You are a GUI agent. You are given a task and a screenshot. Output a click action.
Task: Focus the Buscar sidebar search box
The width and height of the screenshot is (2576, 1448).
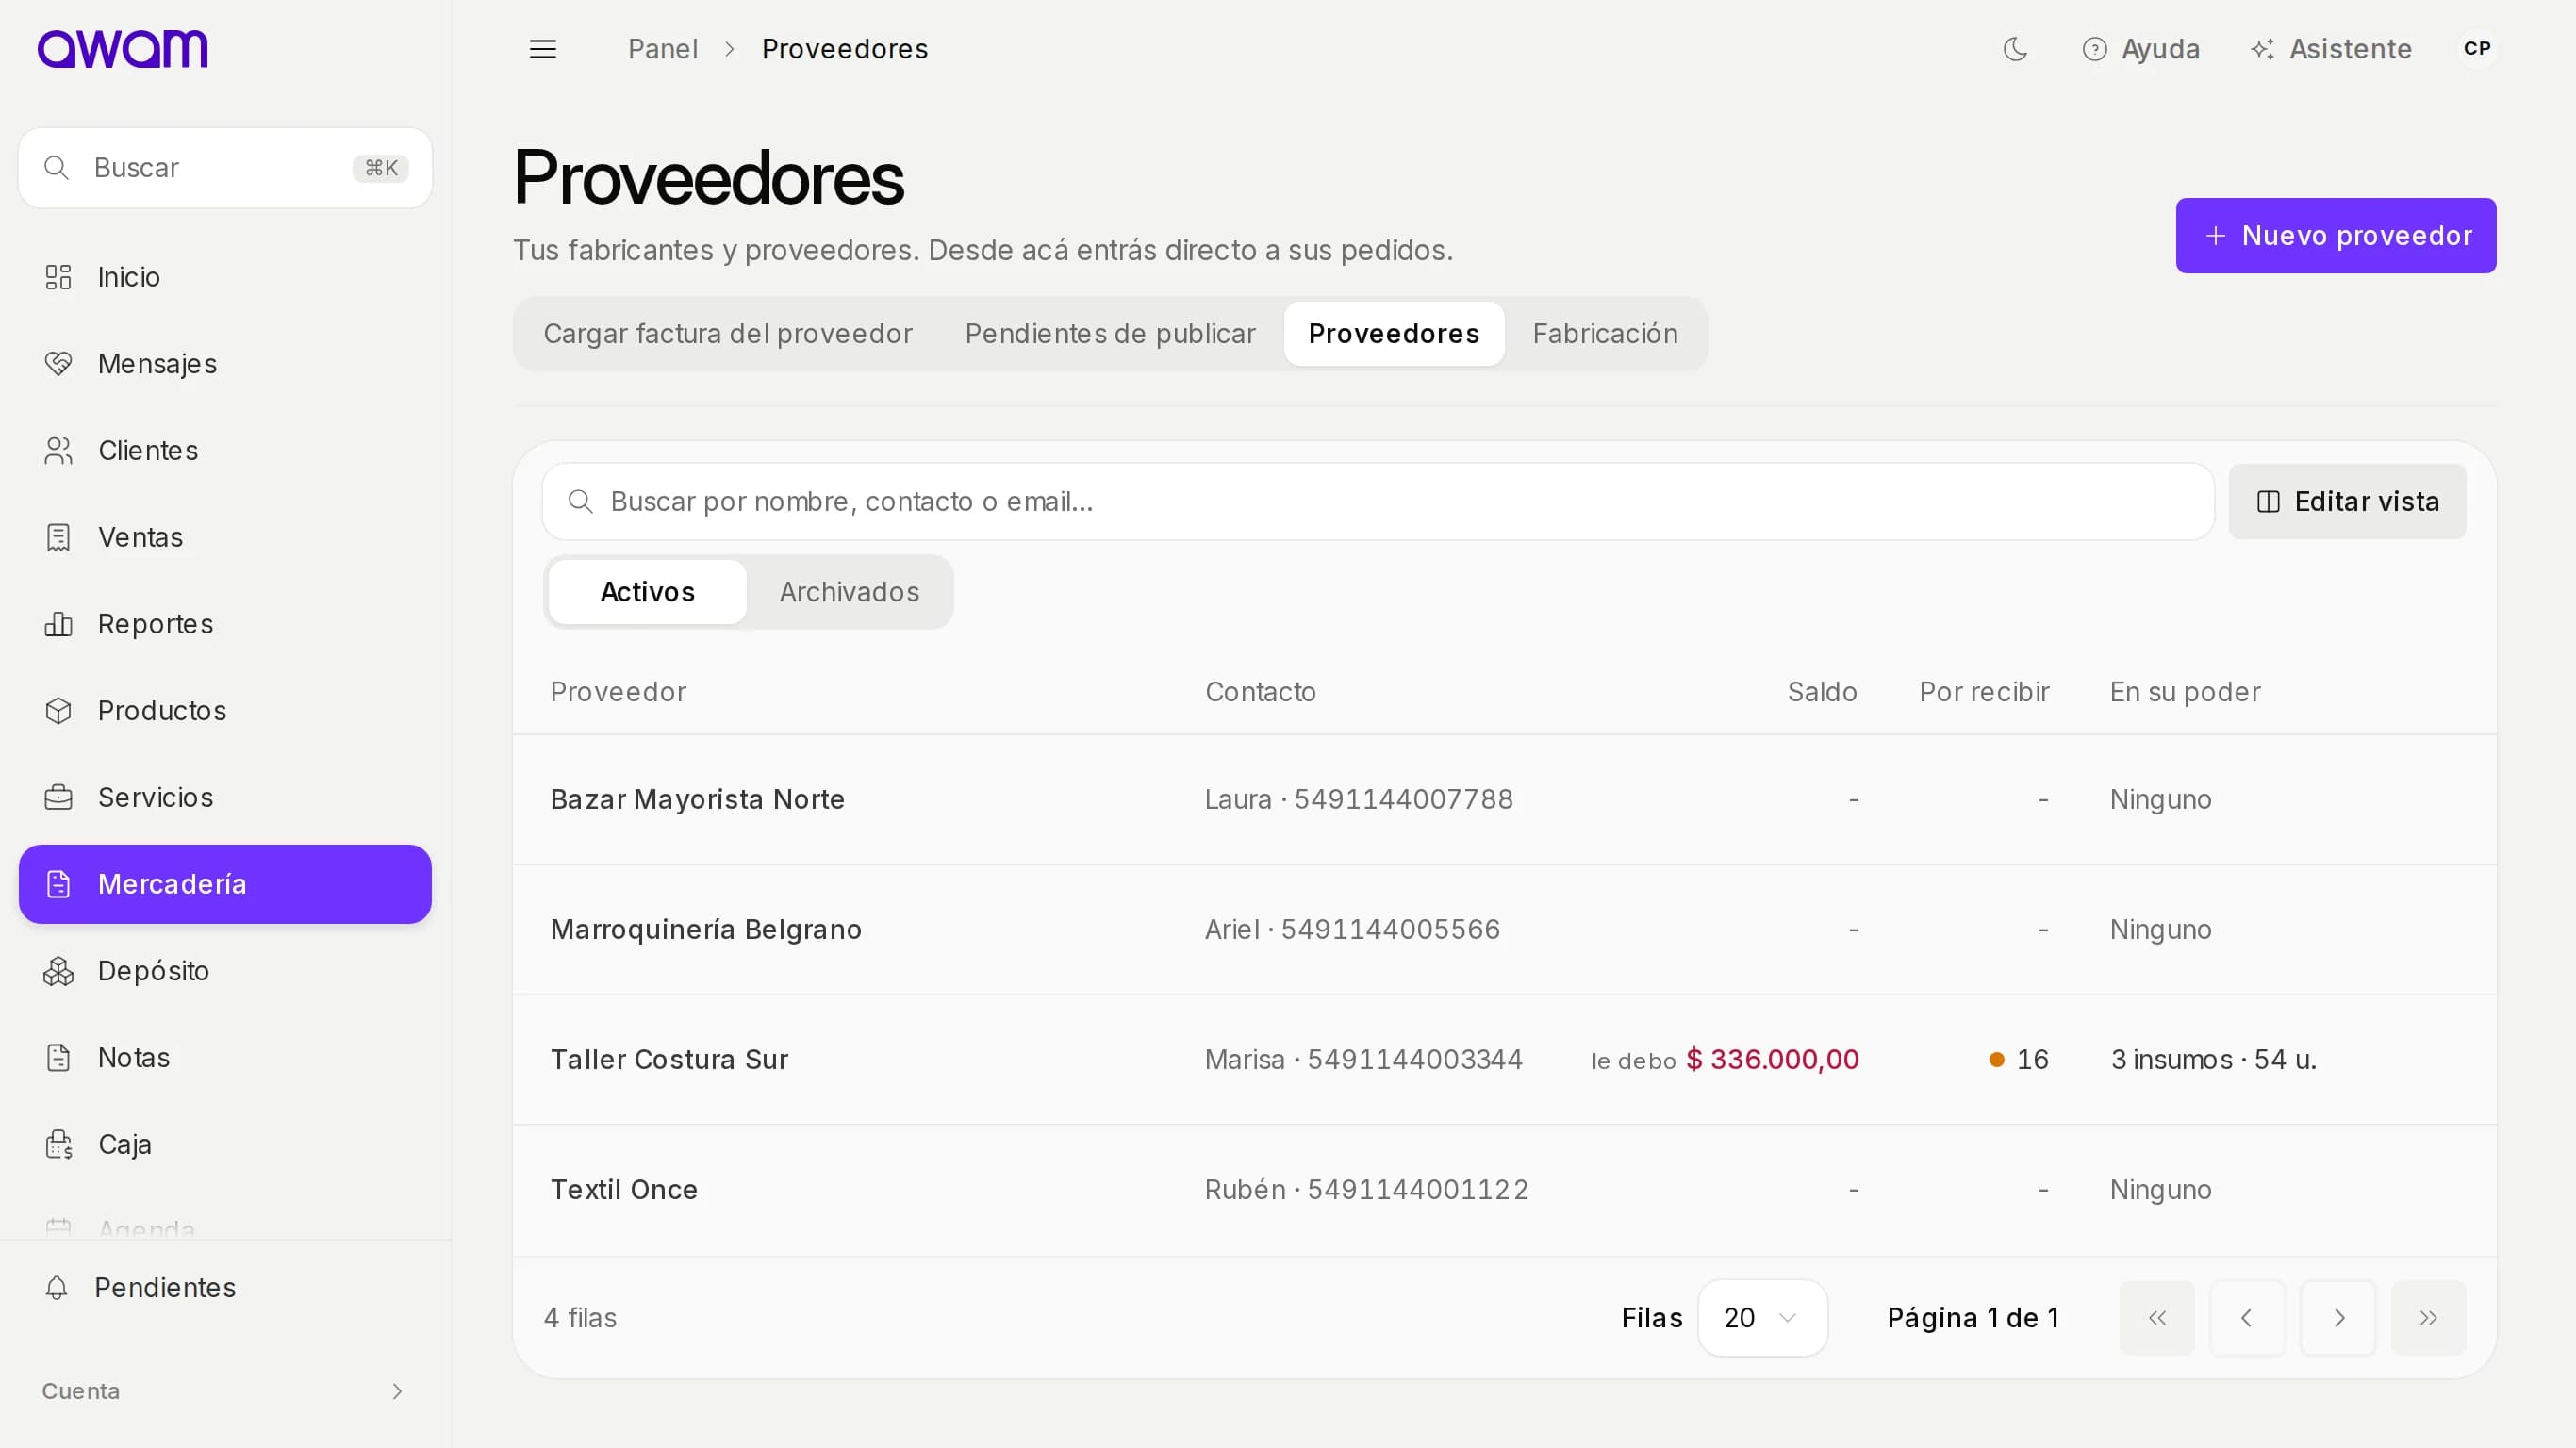click(225, 168)
